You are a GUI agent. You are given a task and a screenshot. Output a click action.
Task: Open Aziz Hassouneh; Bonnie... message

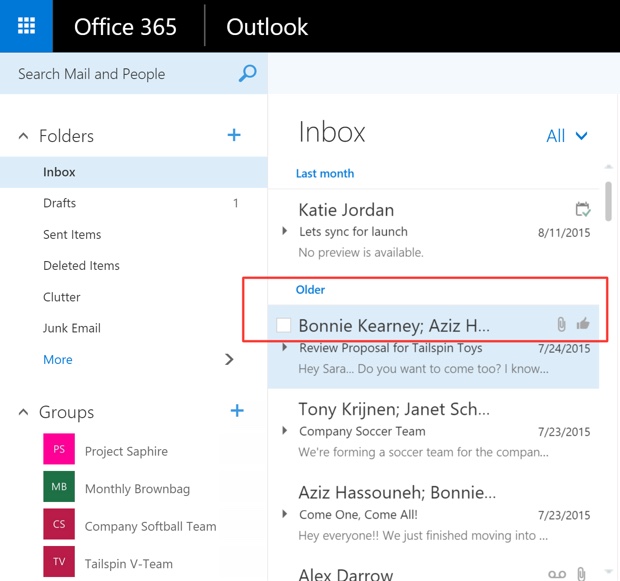point(433,513)
